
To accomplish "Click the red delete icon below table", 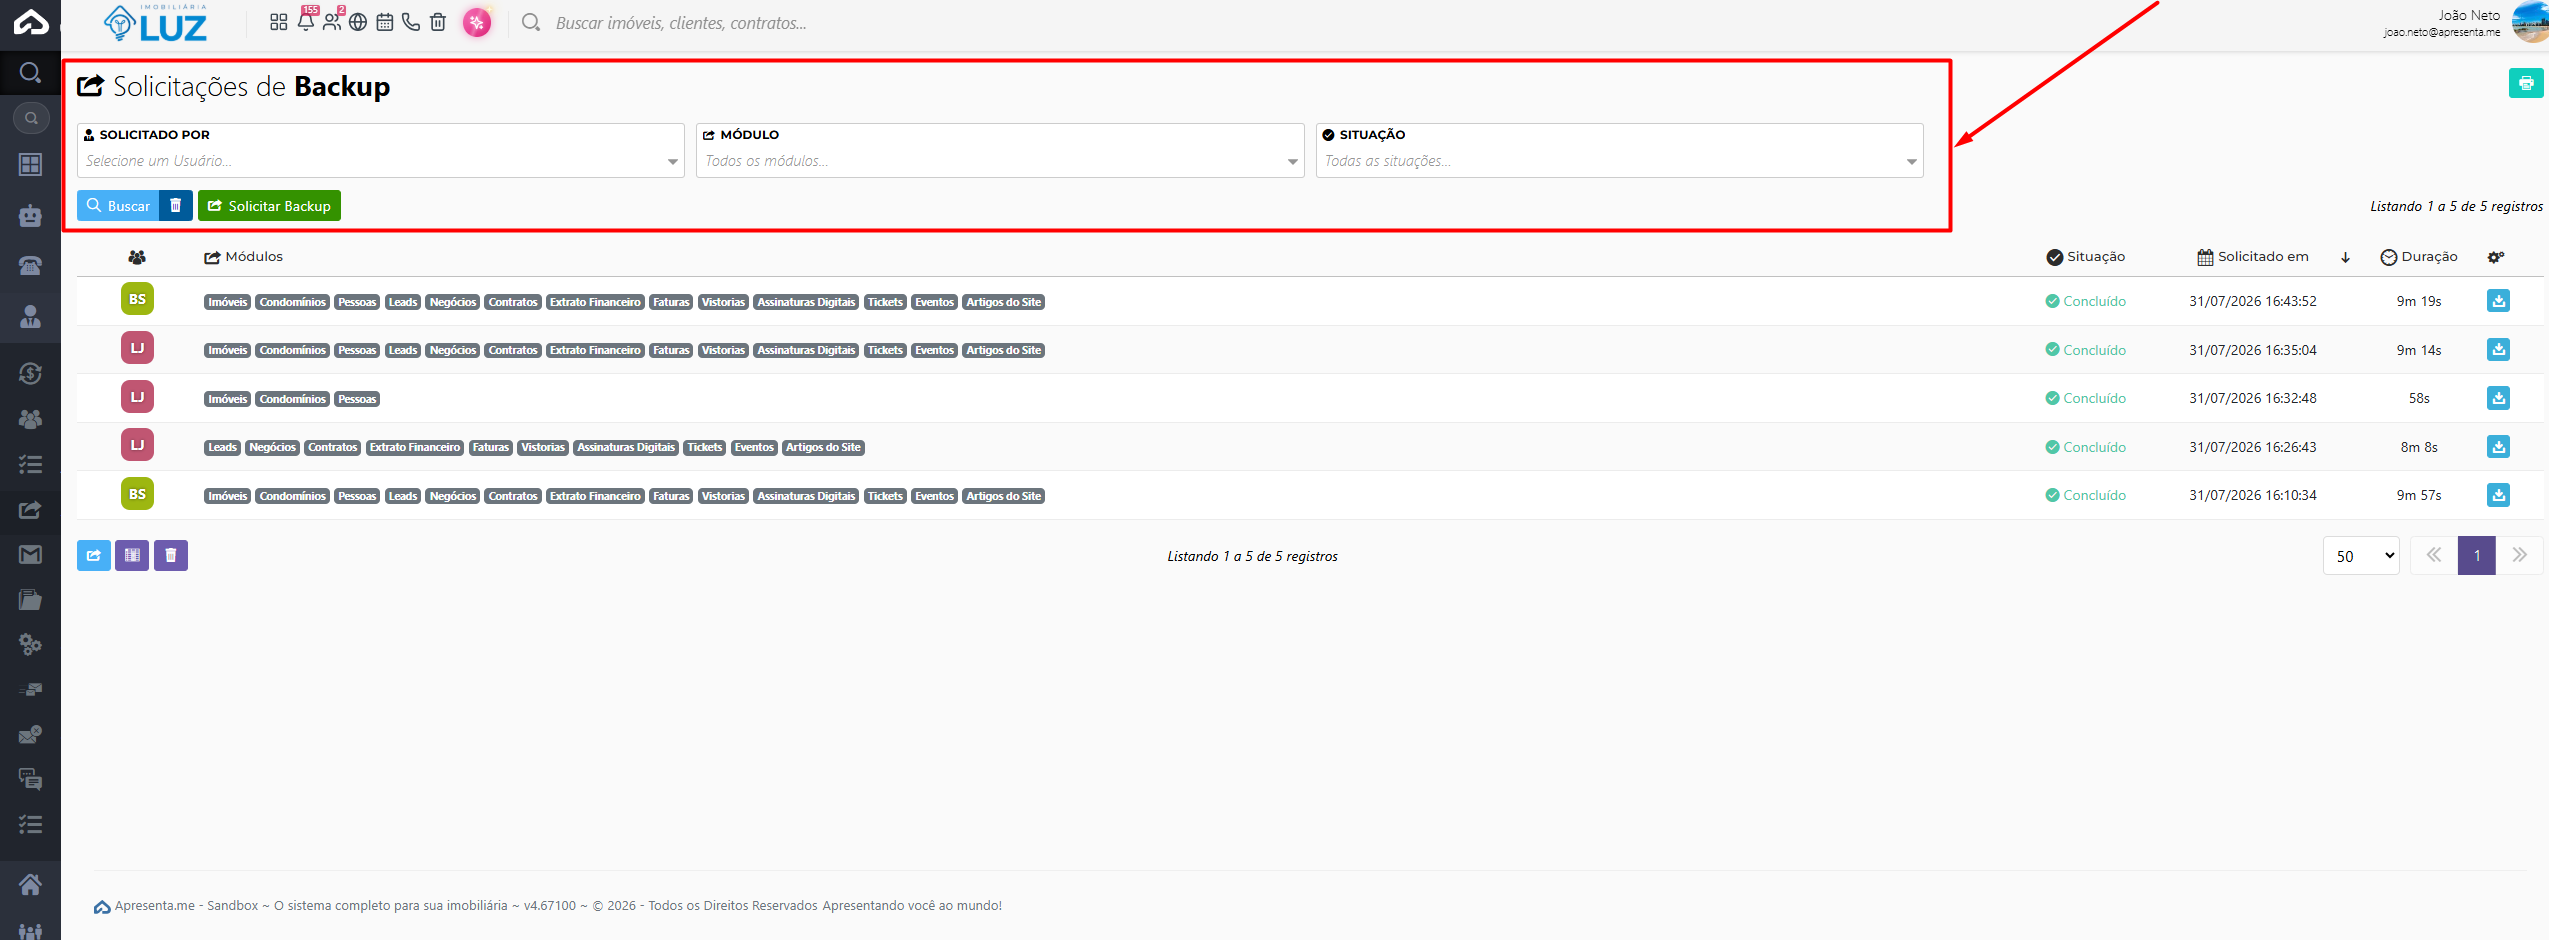I will click(x=171, y=555).
